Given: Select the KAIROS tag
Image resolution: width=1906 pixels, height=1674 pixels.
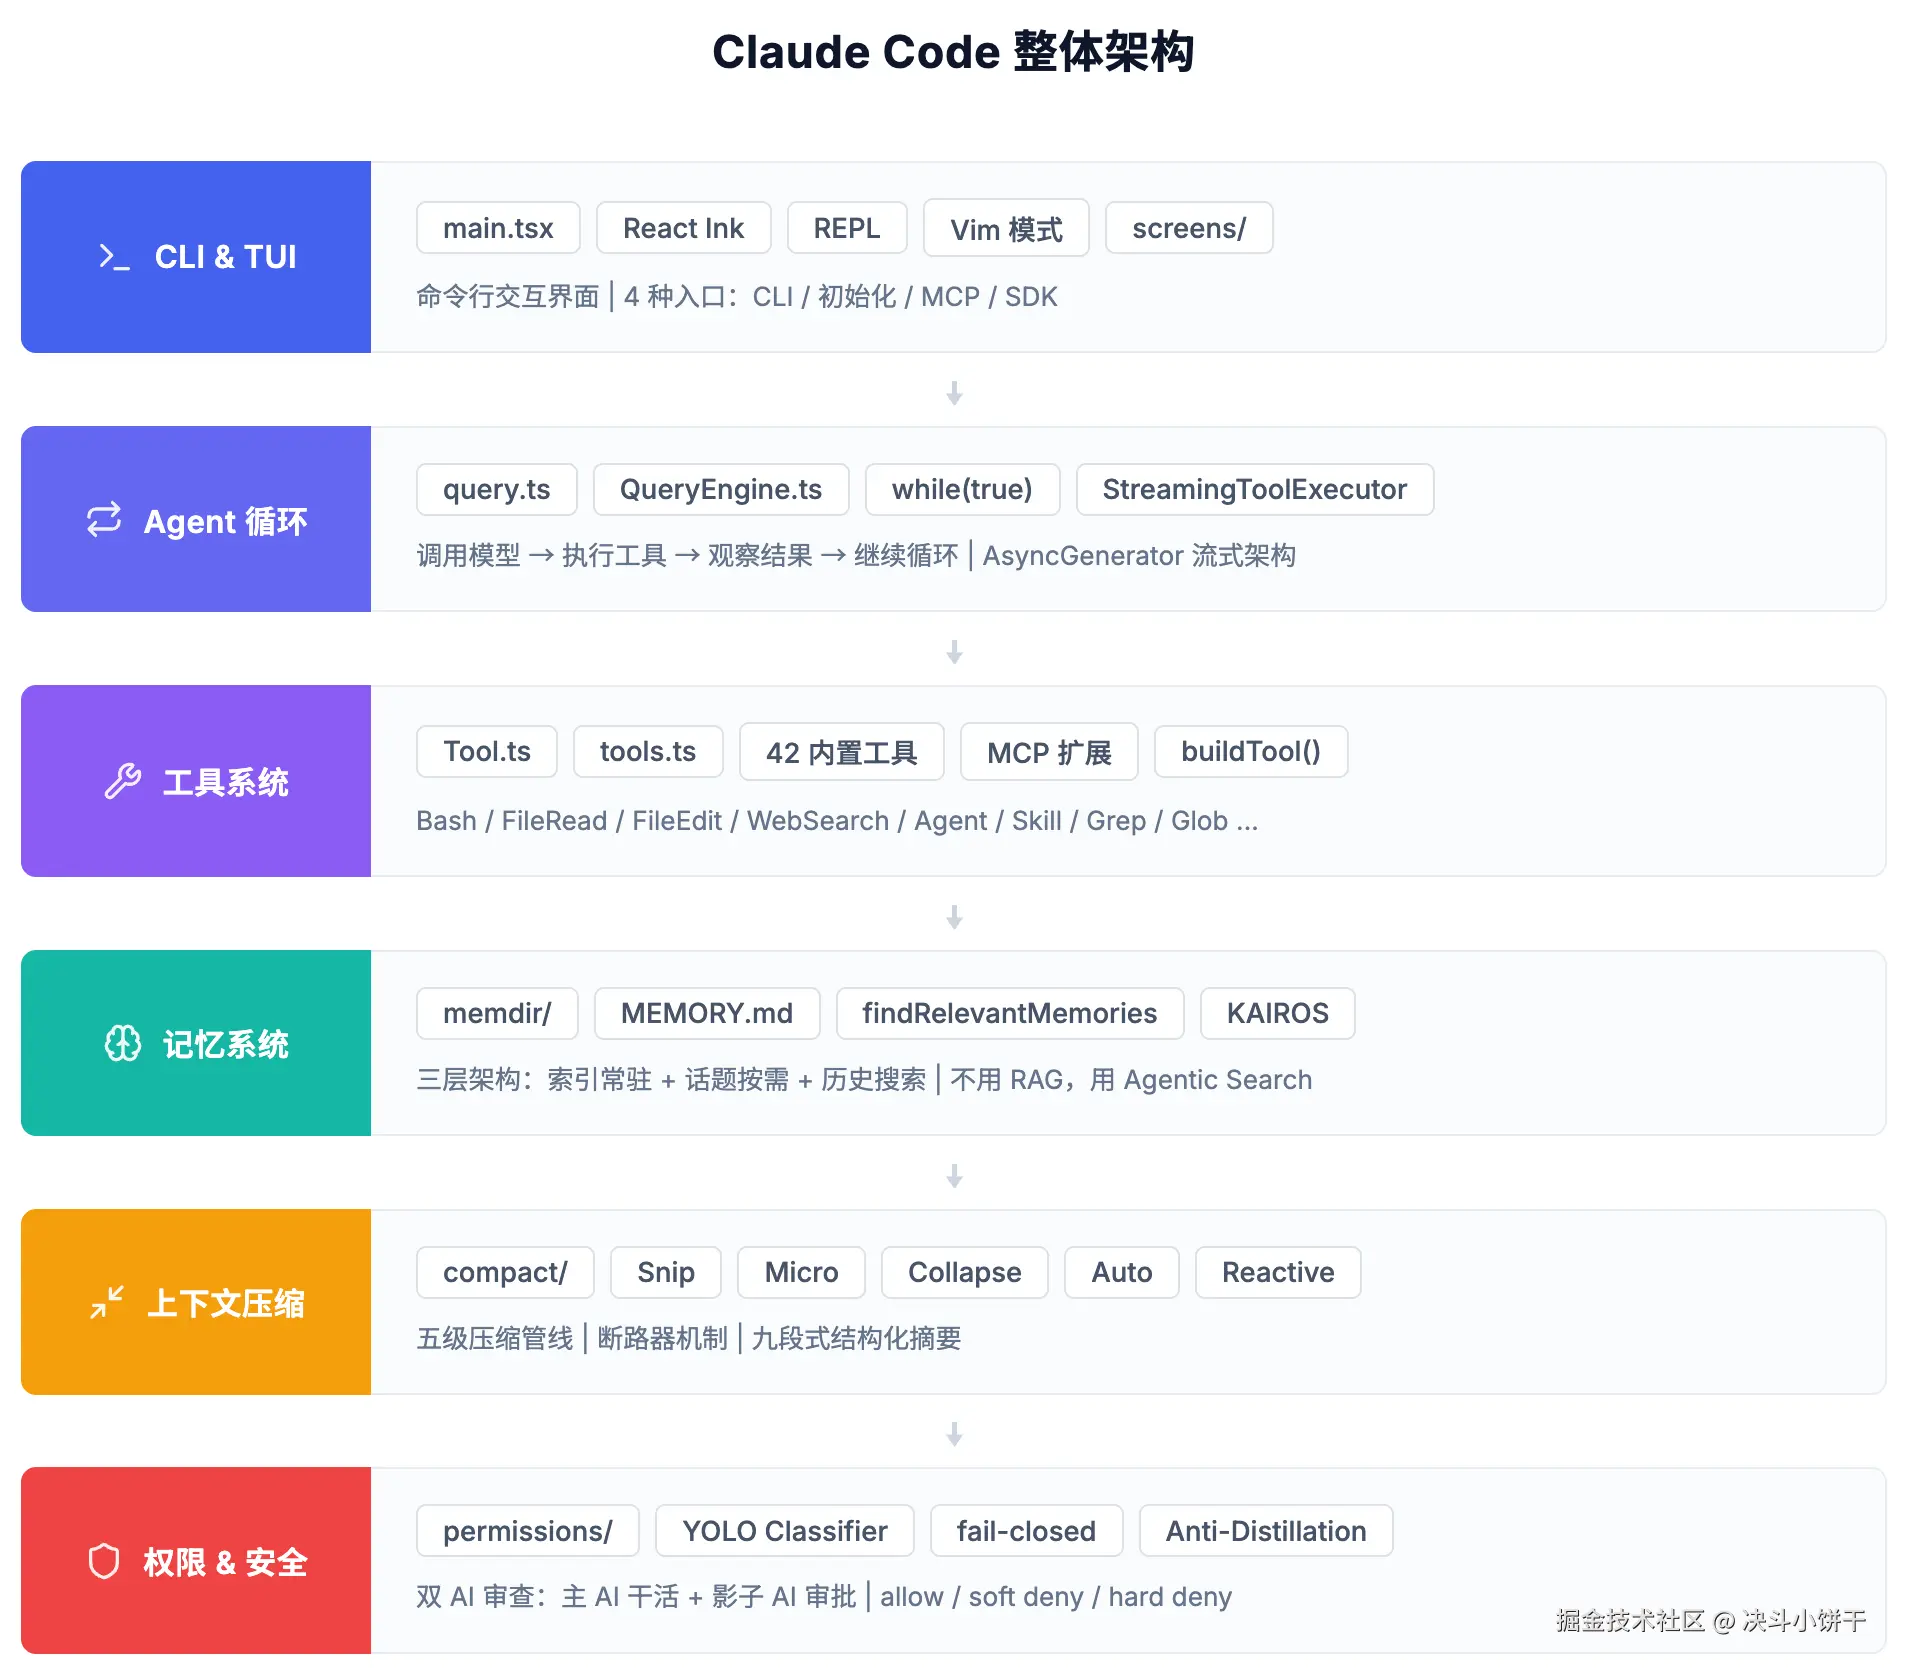Looking at the screenshot, I should point(1277,1013).
